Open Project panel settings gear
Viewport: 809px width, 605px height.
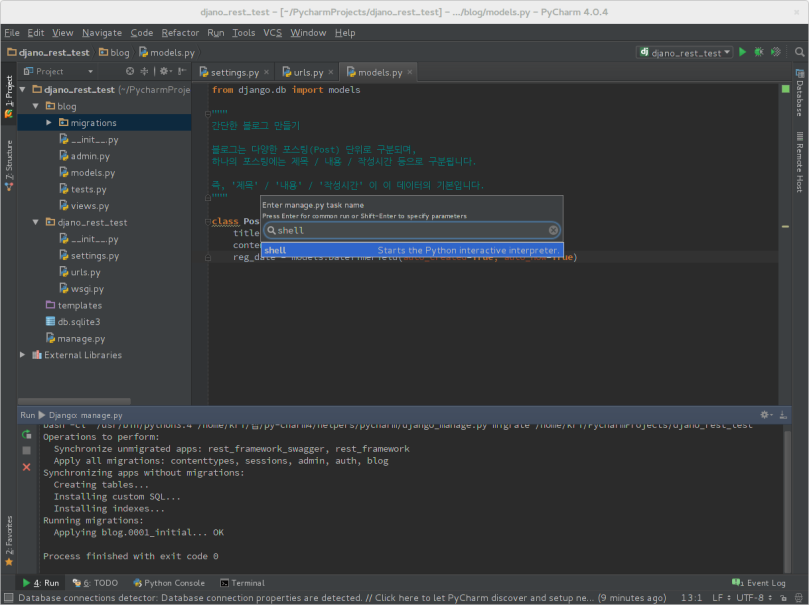click(x=165, y=71)
